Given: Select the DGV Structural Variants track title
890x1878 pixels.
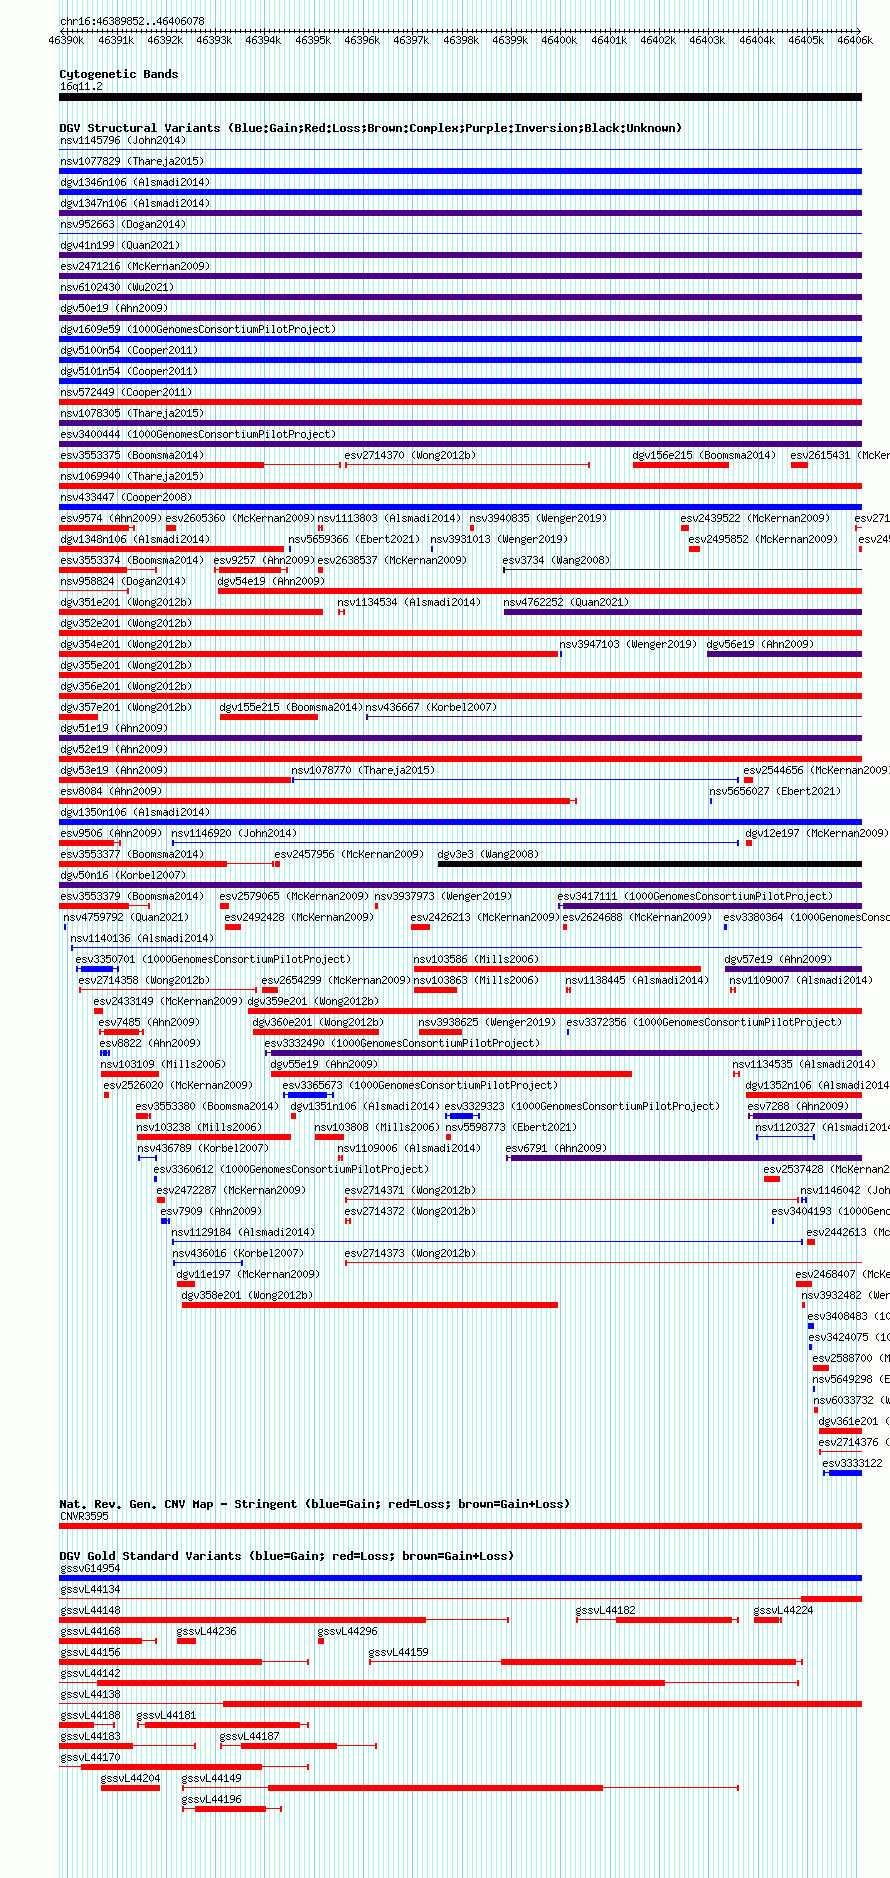Looking at the screenshot, I should pyautogui.click(x=371, y=128).
